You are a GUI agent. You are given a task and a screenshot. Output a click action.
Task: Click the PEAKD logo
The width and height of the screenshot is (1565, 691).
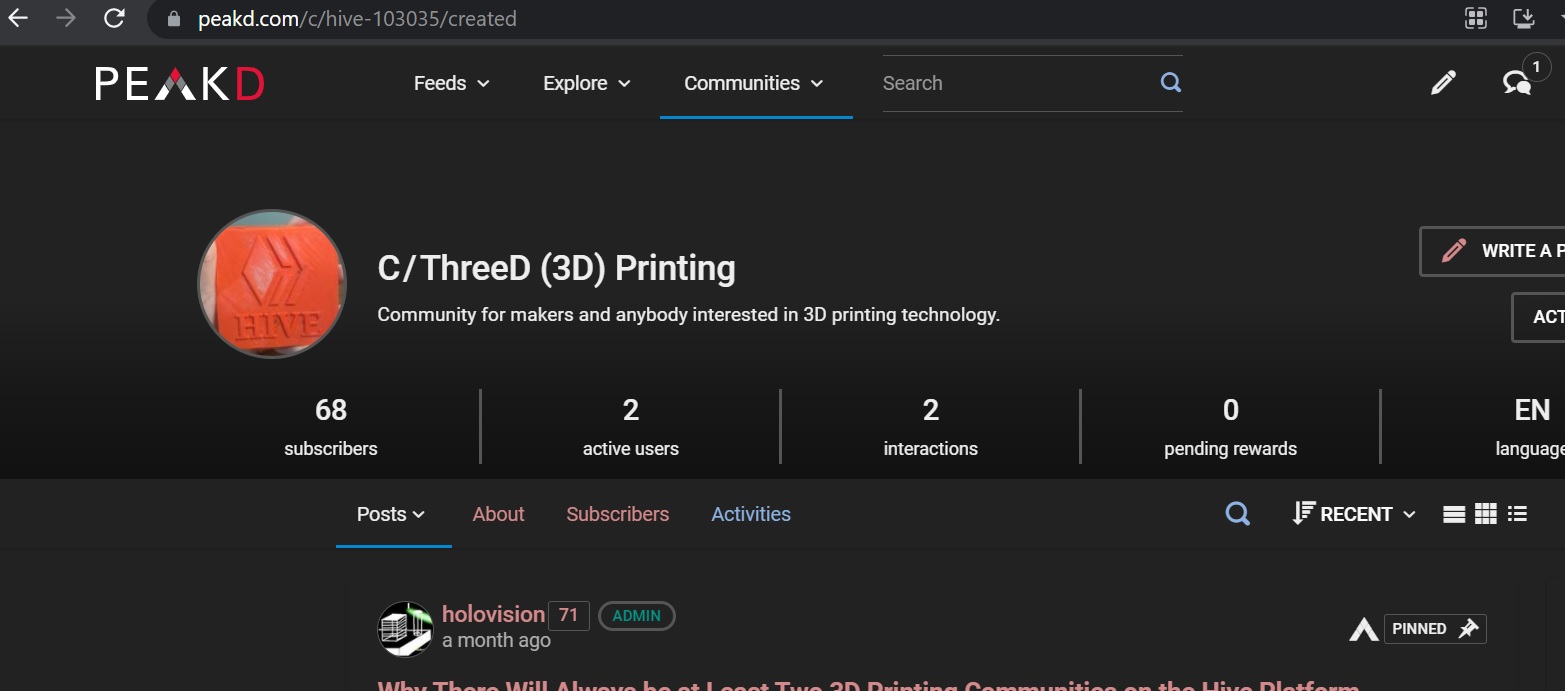(x=180, y=84)
